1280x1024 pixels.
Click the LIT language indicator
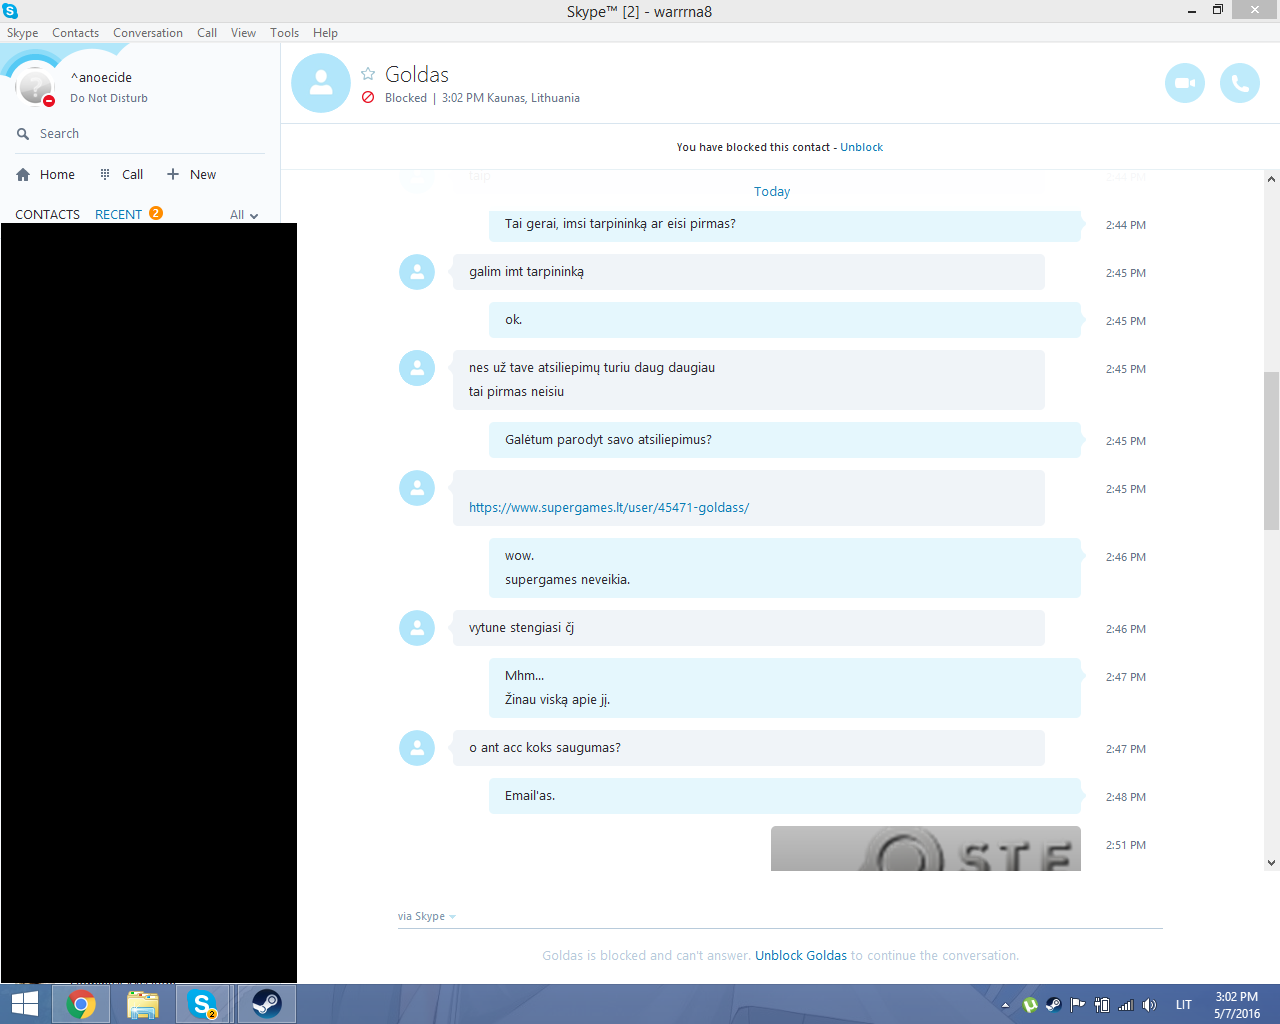1184,1005
